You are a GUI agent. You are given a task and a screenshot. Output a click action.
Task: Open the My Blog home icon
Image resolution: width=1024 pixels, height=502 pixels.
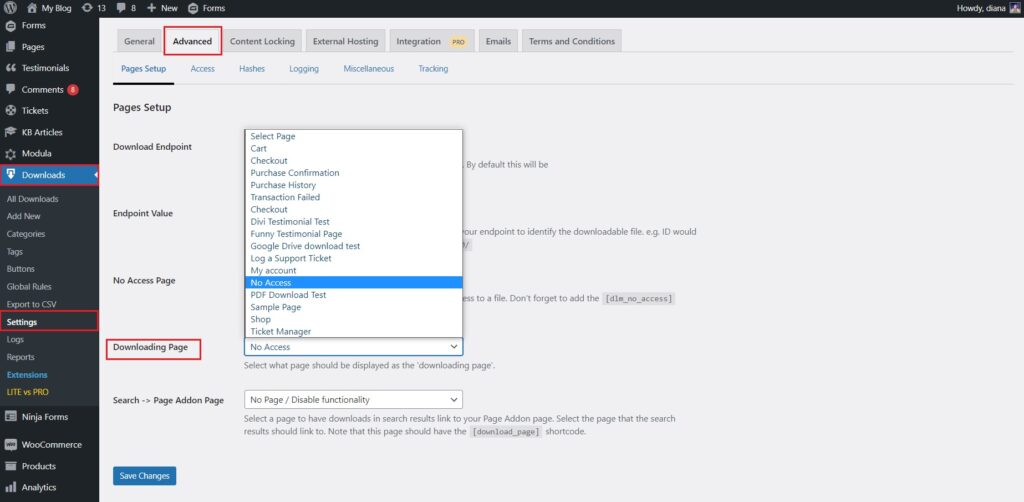(x=32, y=8)
